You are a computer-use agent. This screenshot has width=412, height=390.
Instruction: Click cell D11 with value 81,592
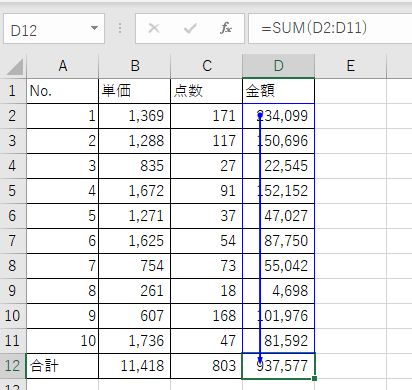pos(279,341)
